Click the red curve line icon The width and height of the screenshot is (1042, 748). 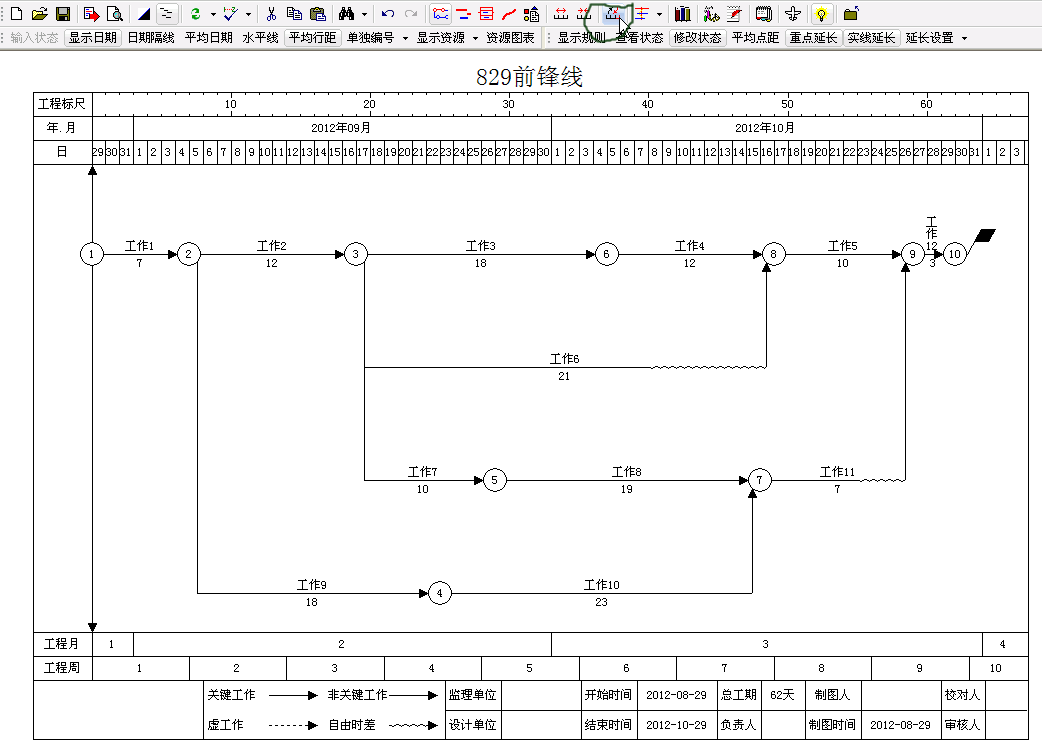[x=509, y=13]
